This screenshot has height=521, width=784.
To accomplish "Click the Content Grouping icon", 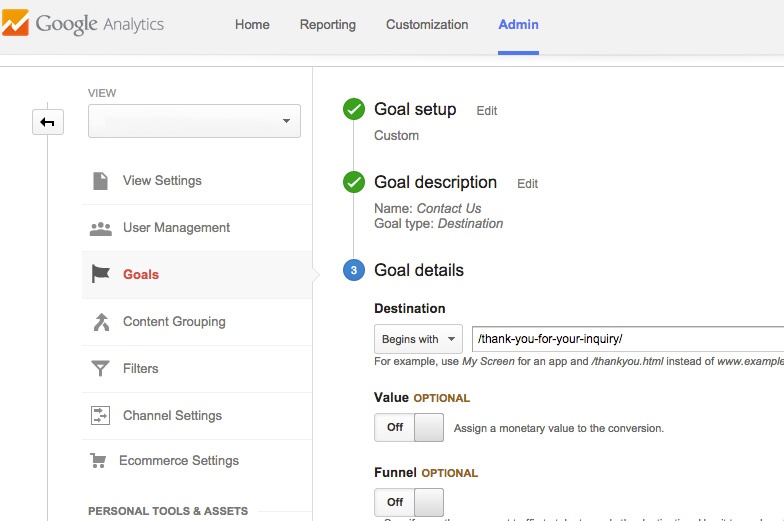I will (x=100, y=322).
